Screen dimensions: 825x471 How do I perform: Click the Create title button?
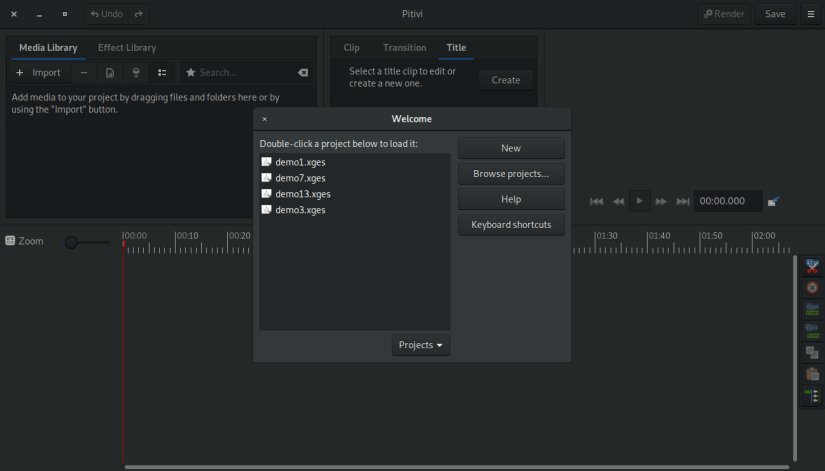coord(506,80)
